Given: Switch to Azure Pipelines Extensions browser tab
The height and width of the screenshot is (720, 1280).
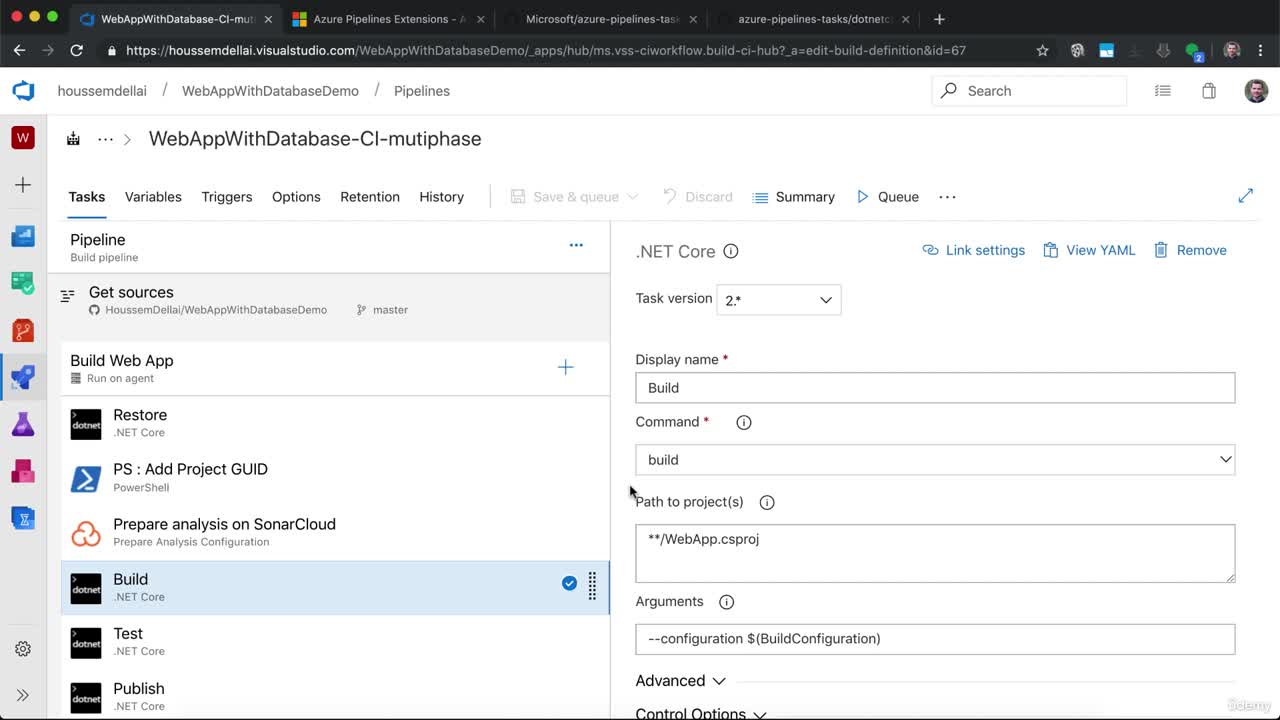Looking at the screenshot, I should pos(389,19).
